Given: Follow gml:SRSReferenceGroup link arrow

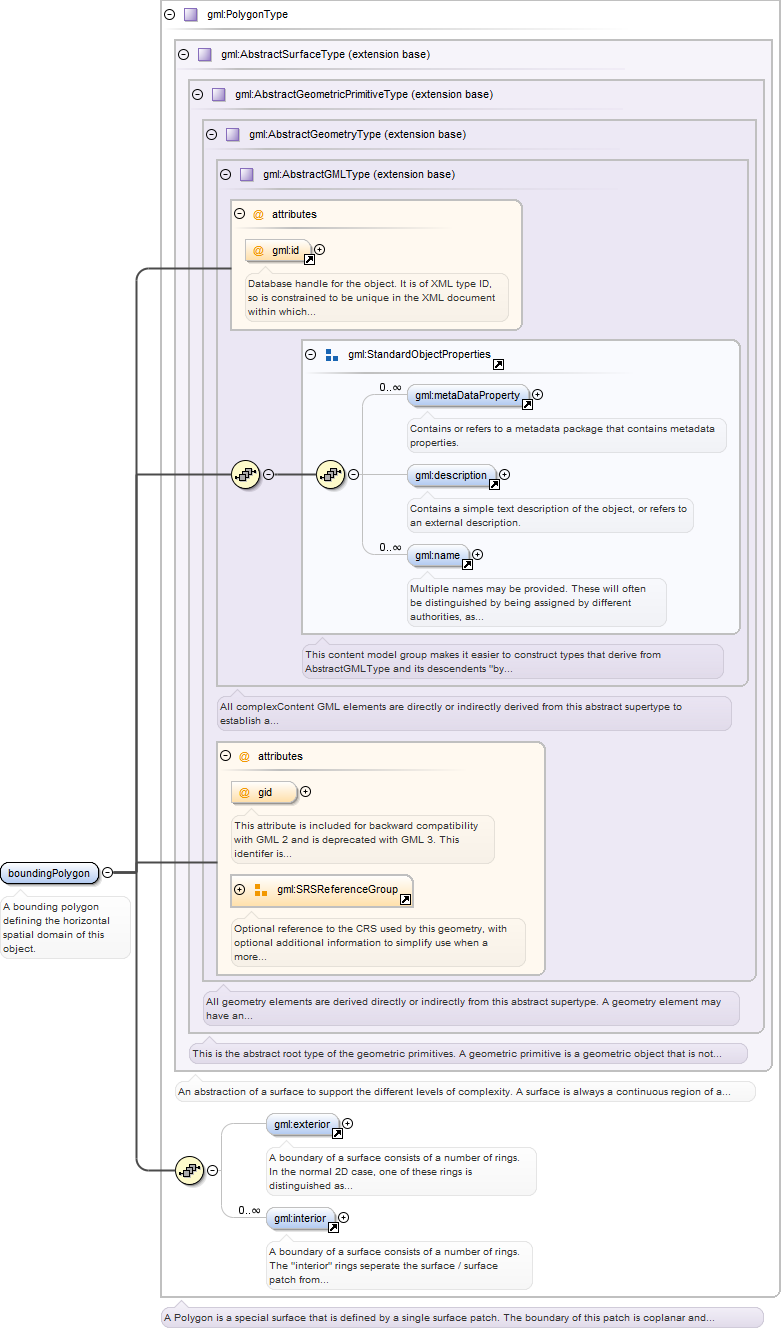Looking at the screenshot, I should [405, 900].
